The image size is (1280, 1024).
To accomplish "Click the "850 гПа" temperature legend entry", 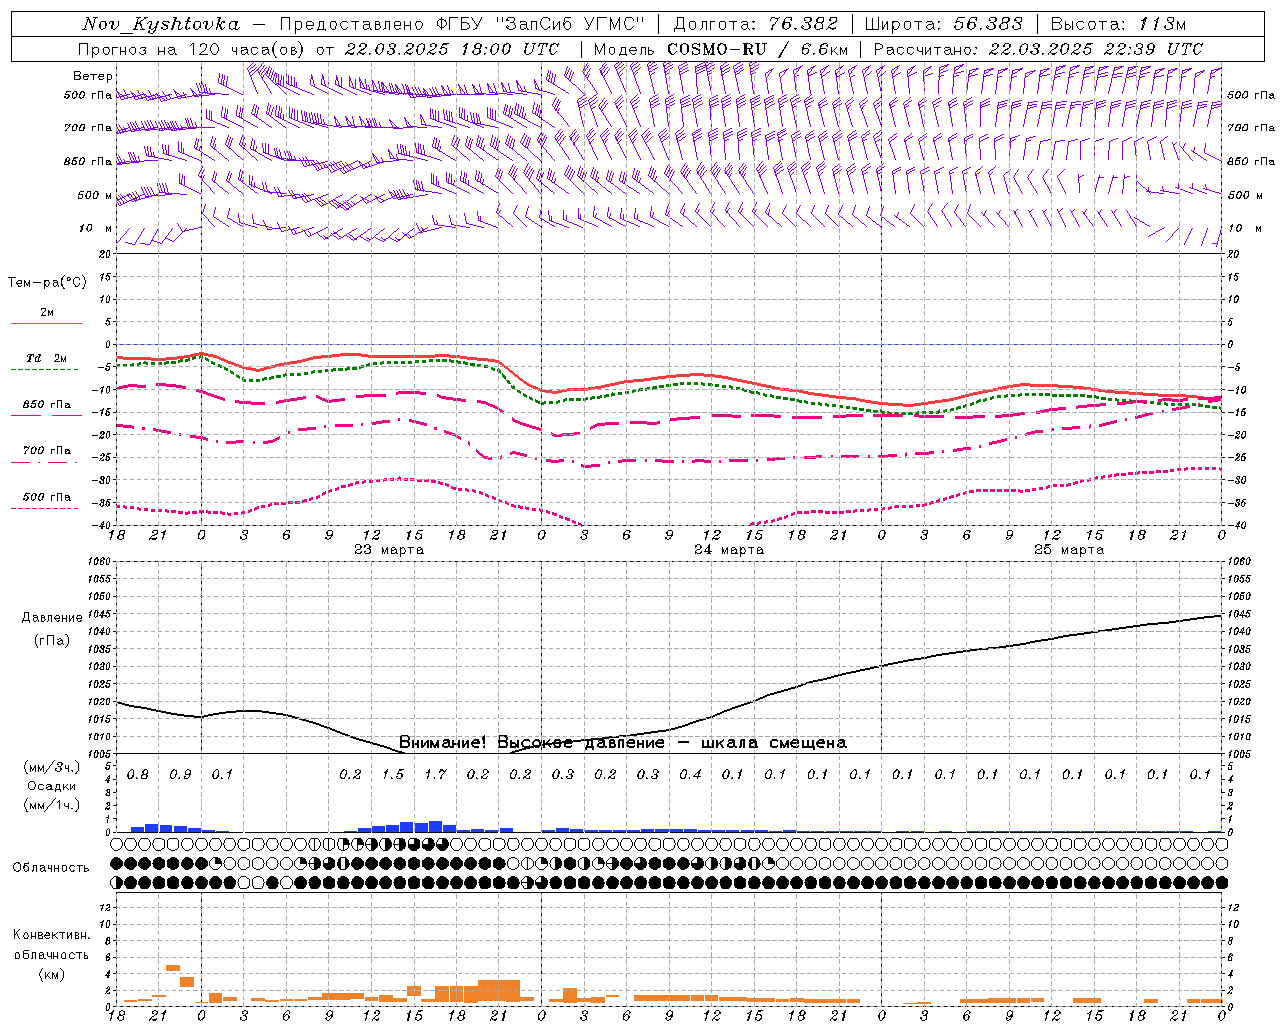I will [x=47, y=404].
